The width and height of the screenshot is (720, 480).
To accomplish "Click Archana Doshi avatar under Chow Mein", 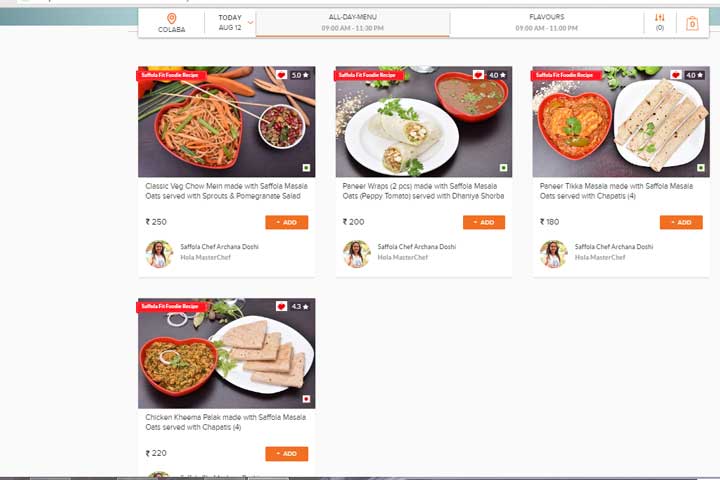I will [159, 254].
